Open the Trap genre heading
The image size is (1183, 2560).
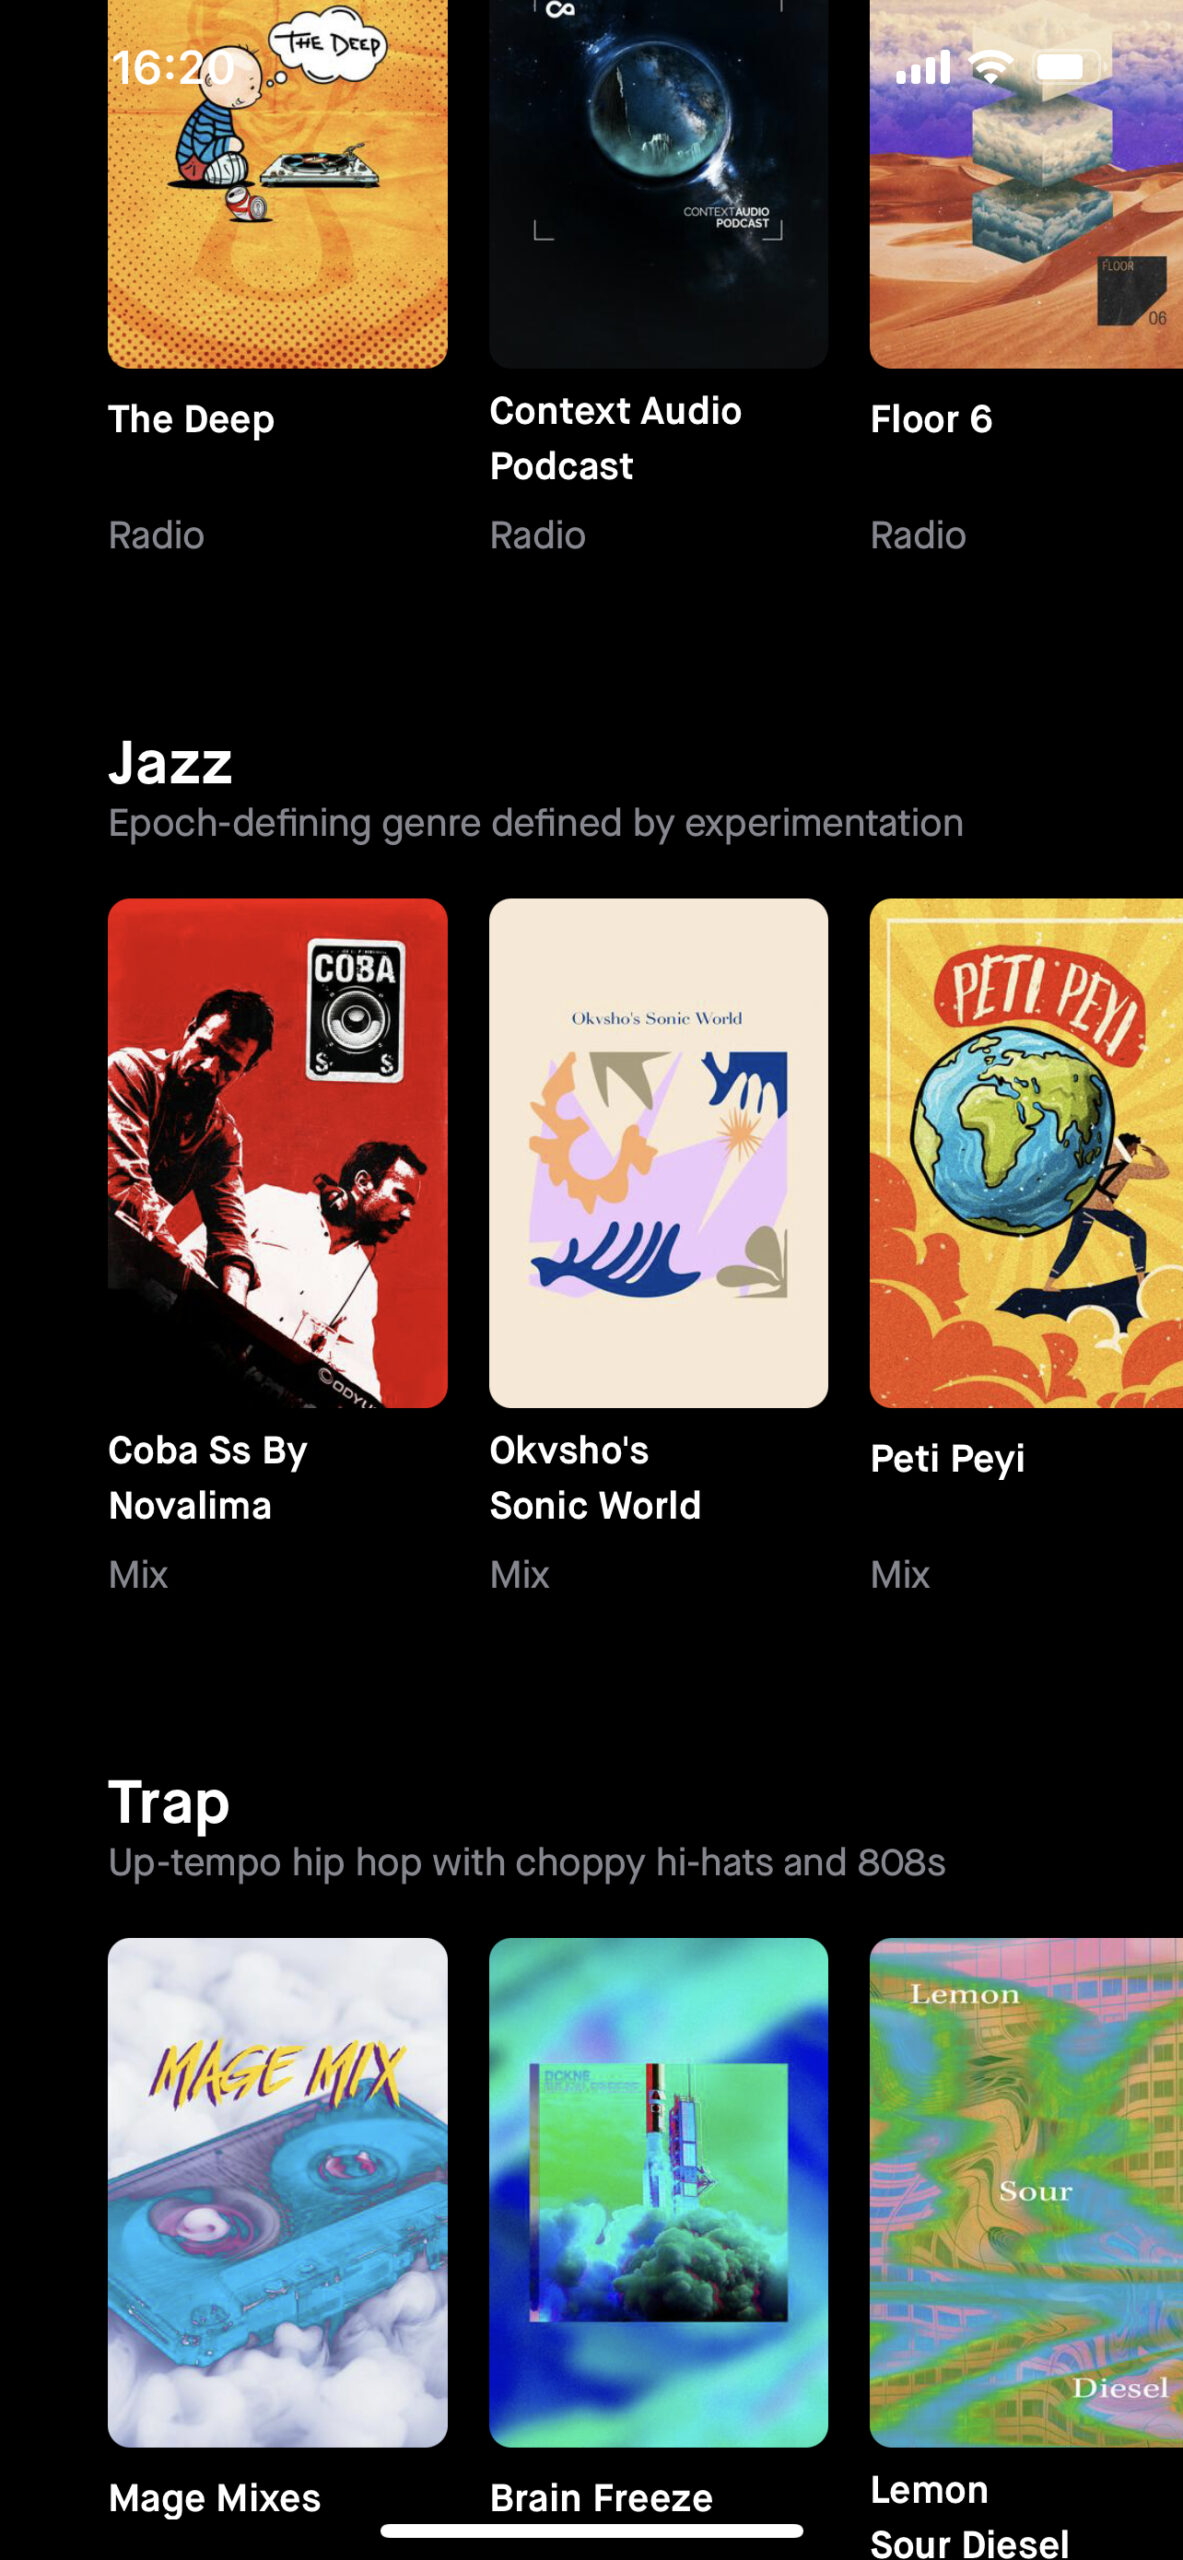(x=169, y=1803)
